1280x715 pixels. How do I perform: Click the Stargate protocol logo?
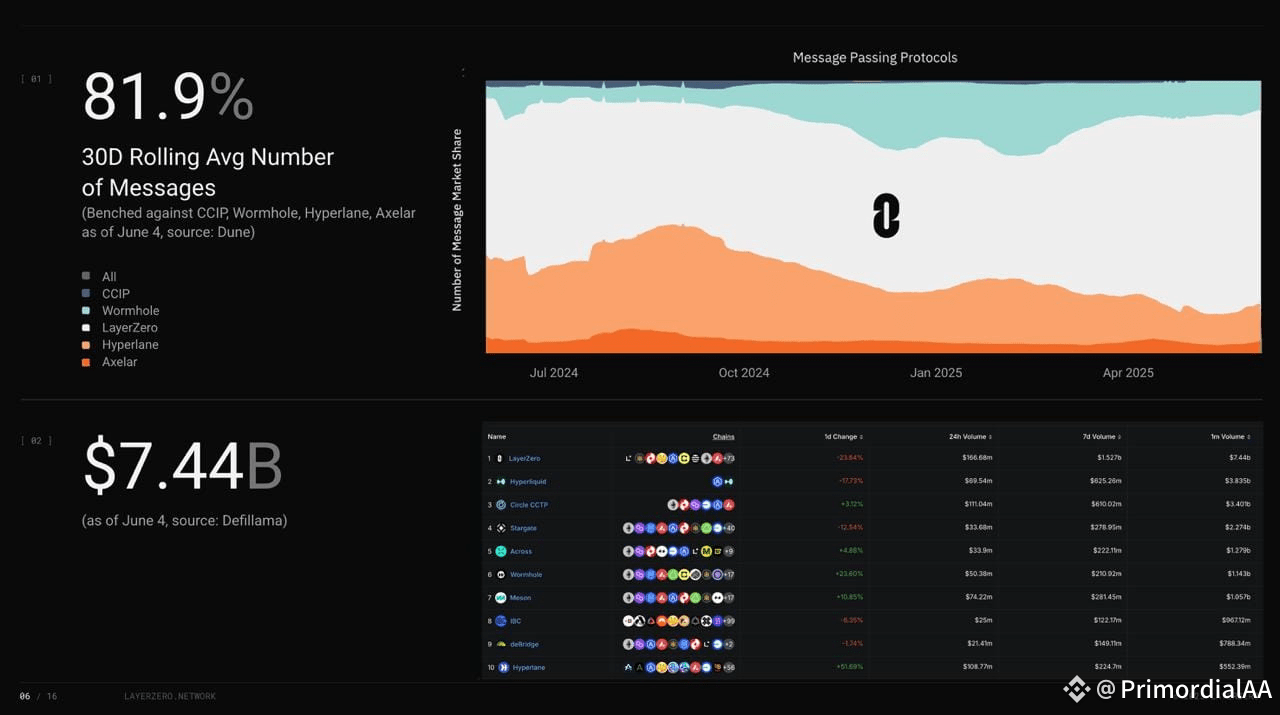pos(500,528)
